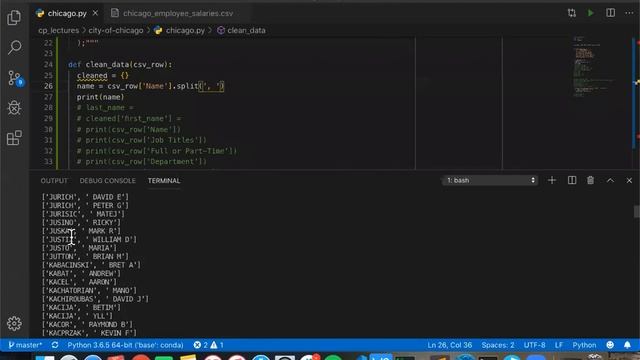Viewport: 640px width, 360px height.
Task: Open the Explorer view in the activity bar
Action: click(14, 17)
